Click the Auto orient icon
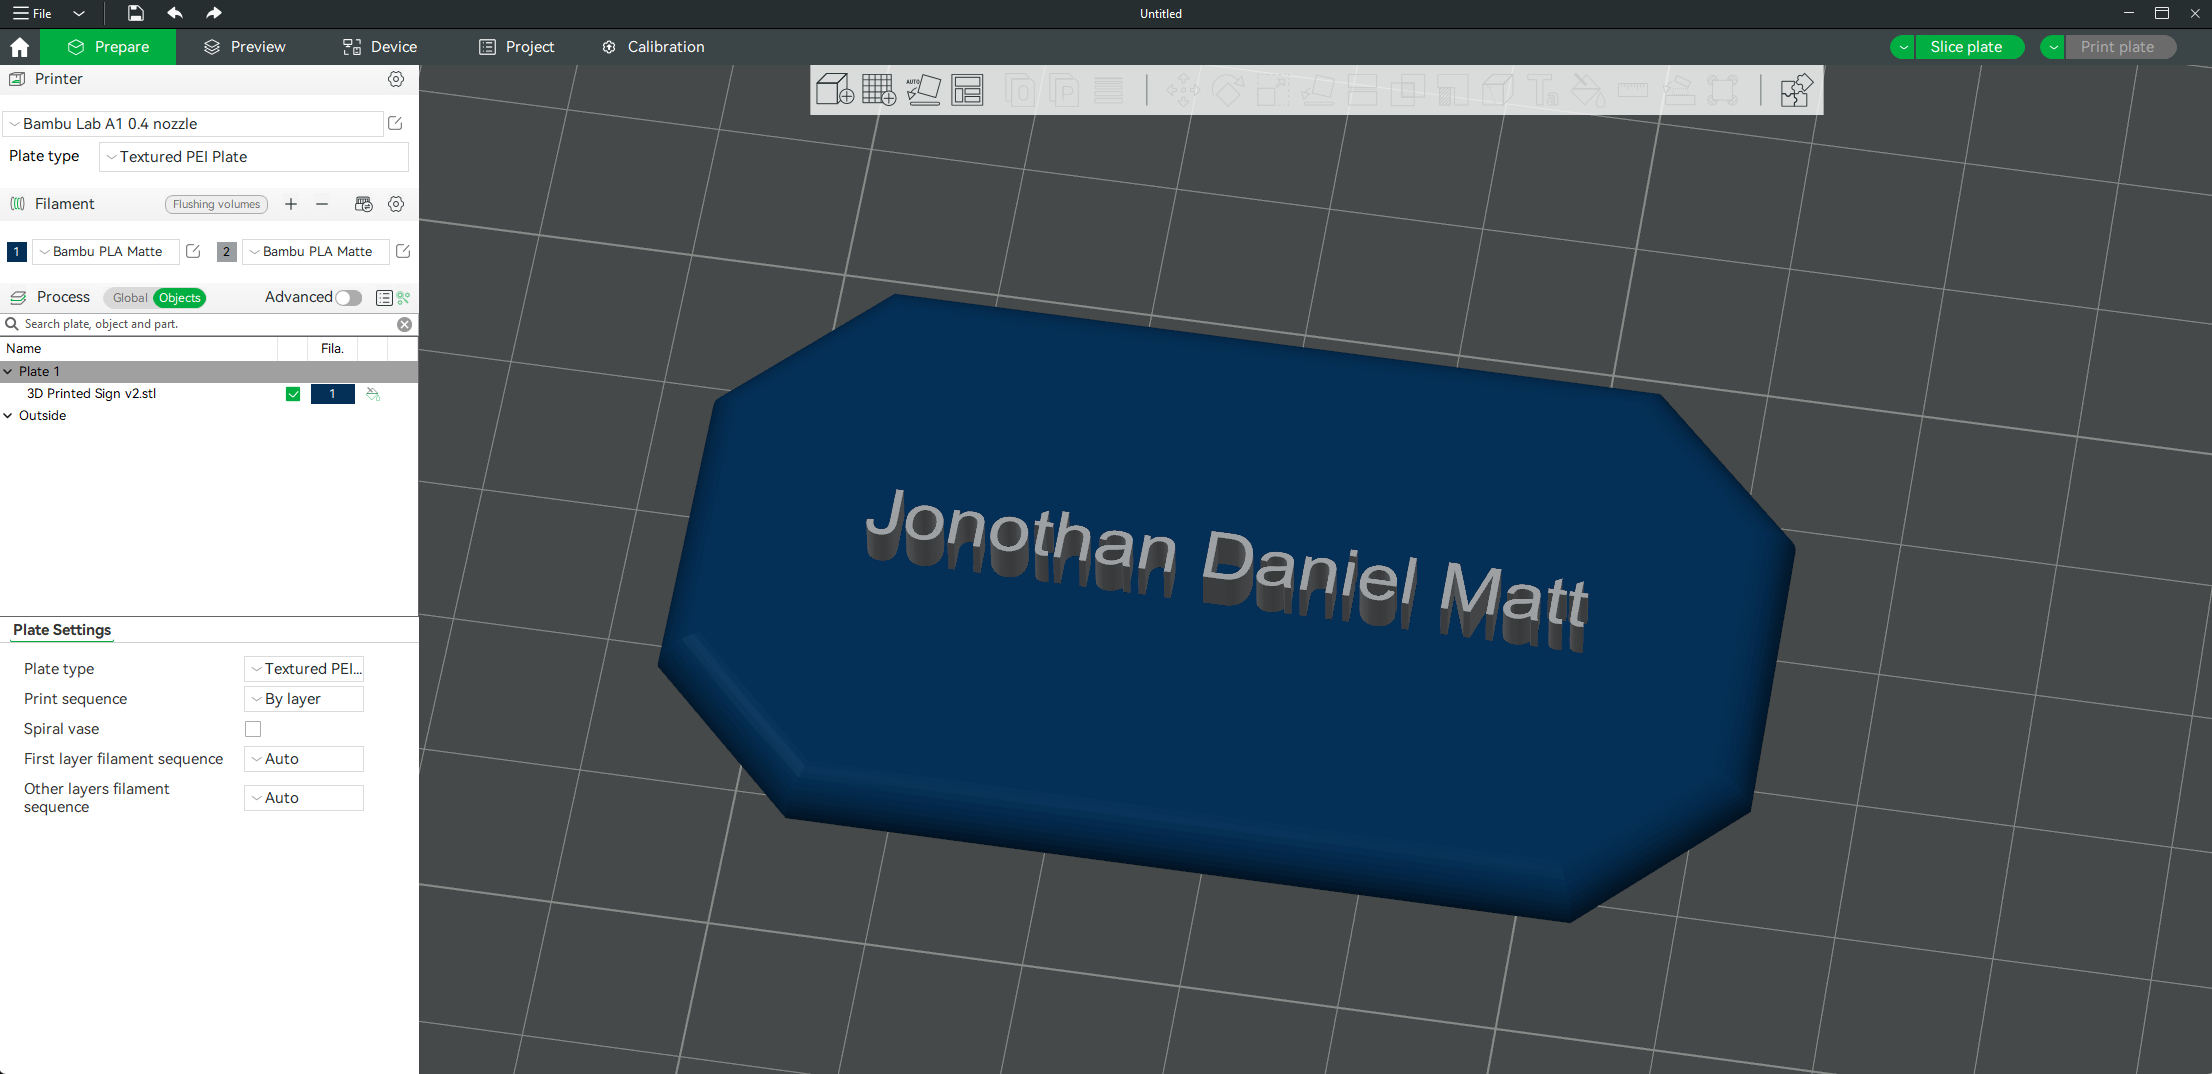This screenshot has height=1074, width=2212. [923, 90]
